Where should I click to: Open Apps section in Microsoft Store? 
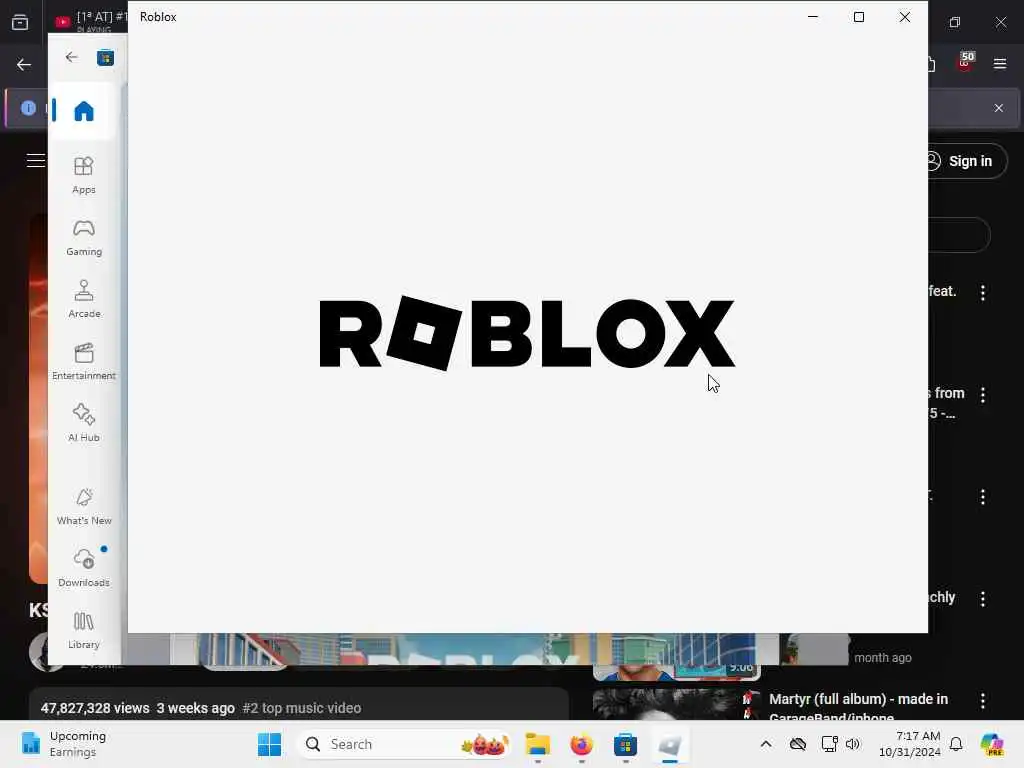84,175
